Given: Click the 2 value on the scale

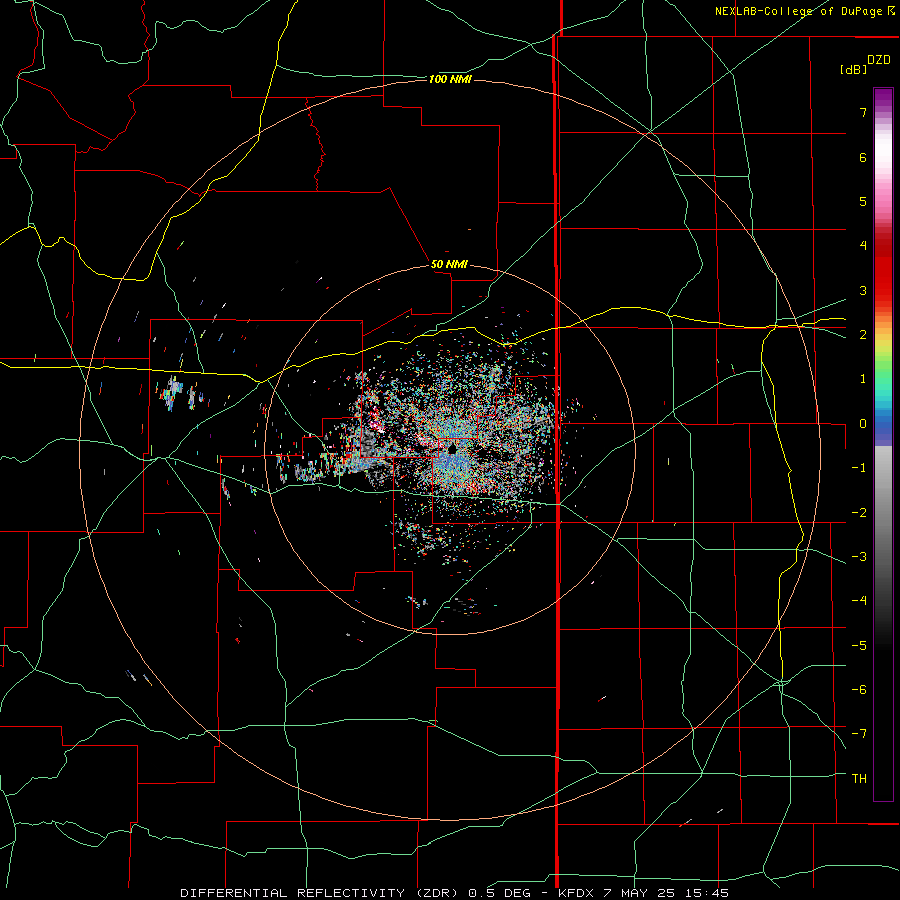Looking at the screenshot, I should 863,335.
